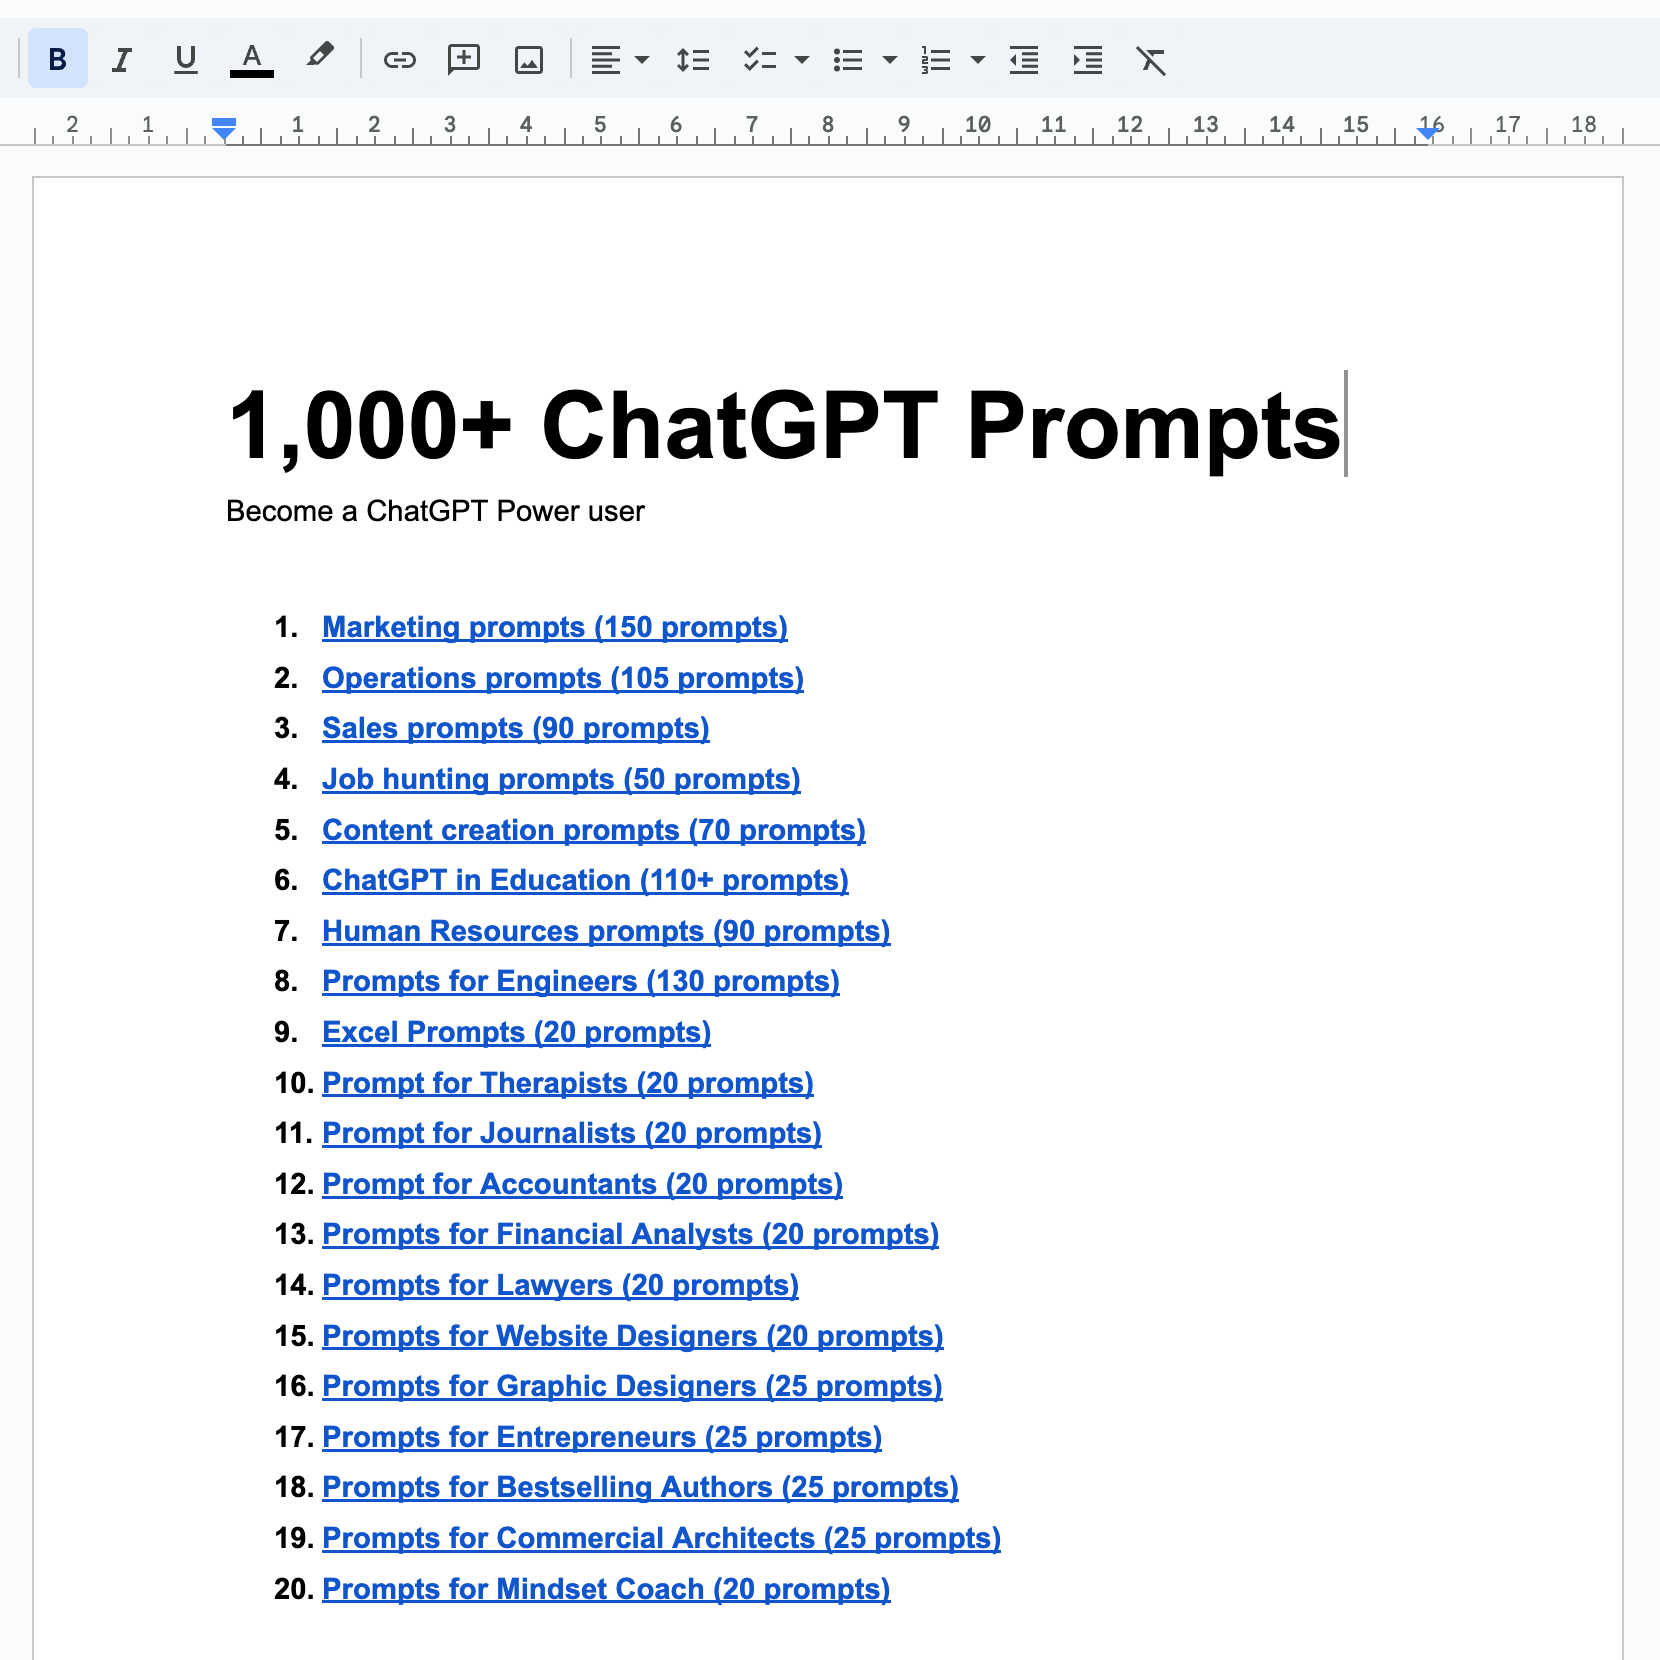Expand the text align dropdown arrow
Screen dimensions: 1660x1660
[642, 60]
